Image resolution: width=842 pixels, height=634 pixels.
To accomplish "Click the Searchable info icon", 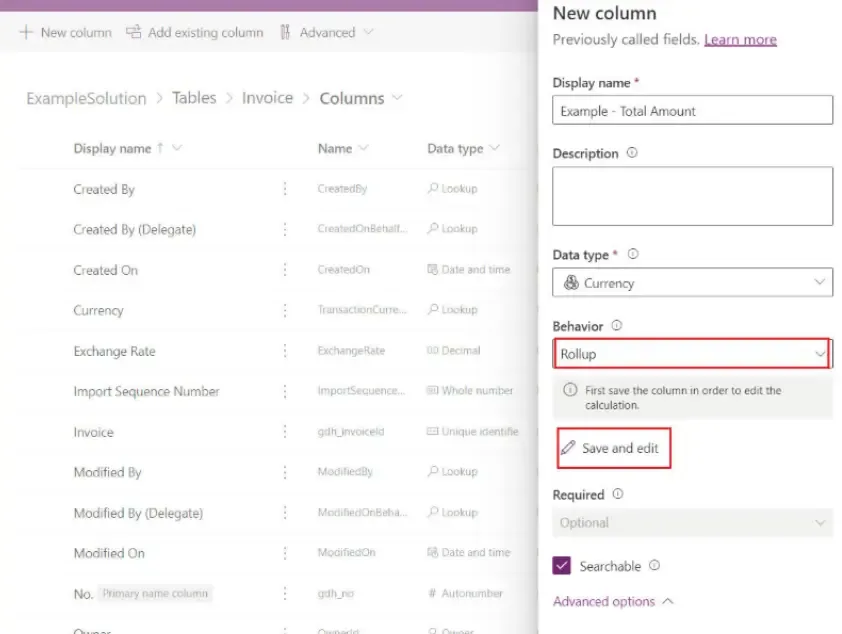I will pyautogui.click(x=654, y=566).
